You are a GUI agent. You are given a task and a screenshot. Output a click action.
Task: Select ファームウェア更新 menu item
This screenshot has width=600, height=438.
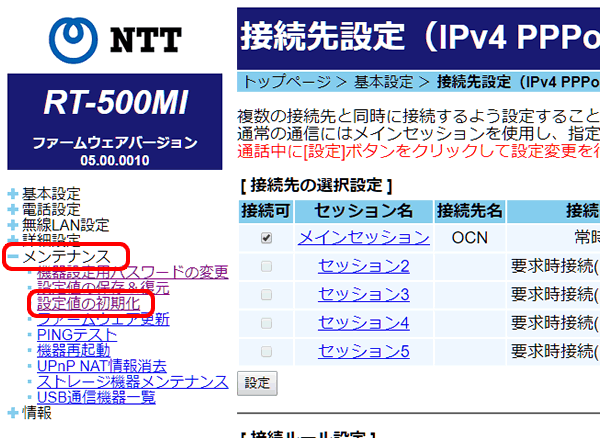click(x=103, y=319)
